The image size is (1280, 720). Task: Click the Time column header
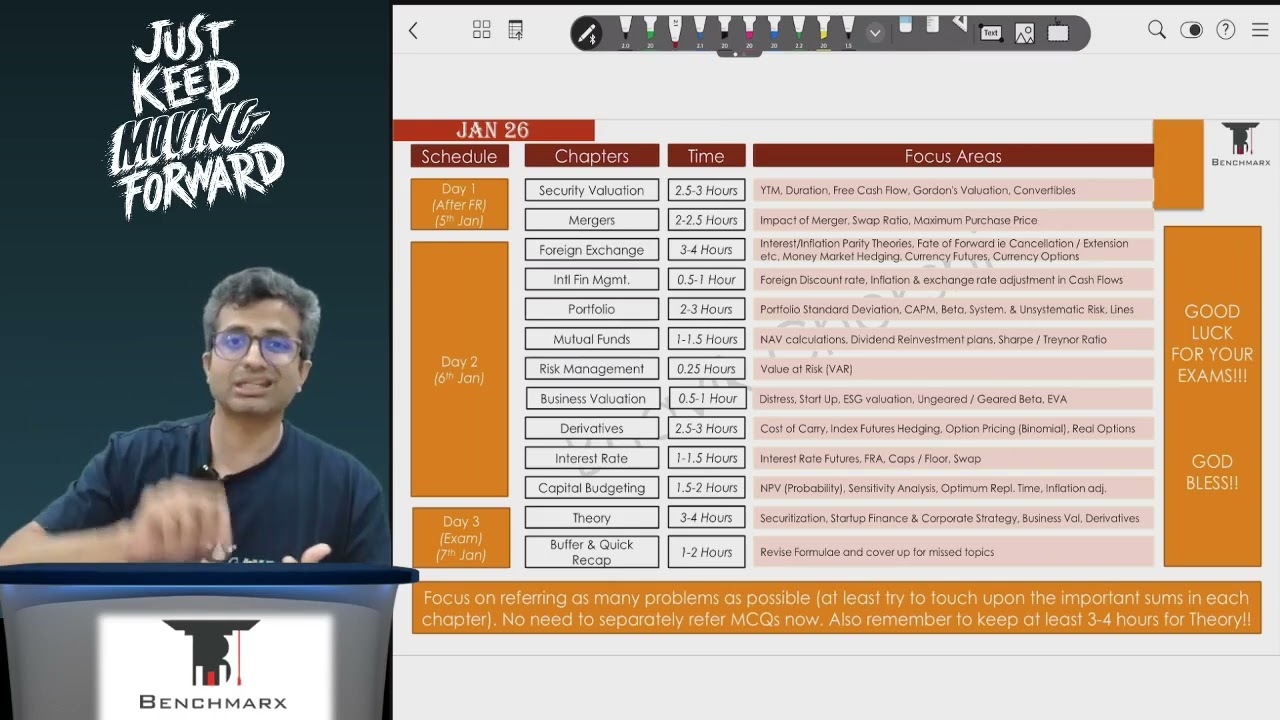click(706, 156)
